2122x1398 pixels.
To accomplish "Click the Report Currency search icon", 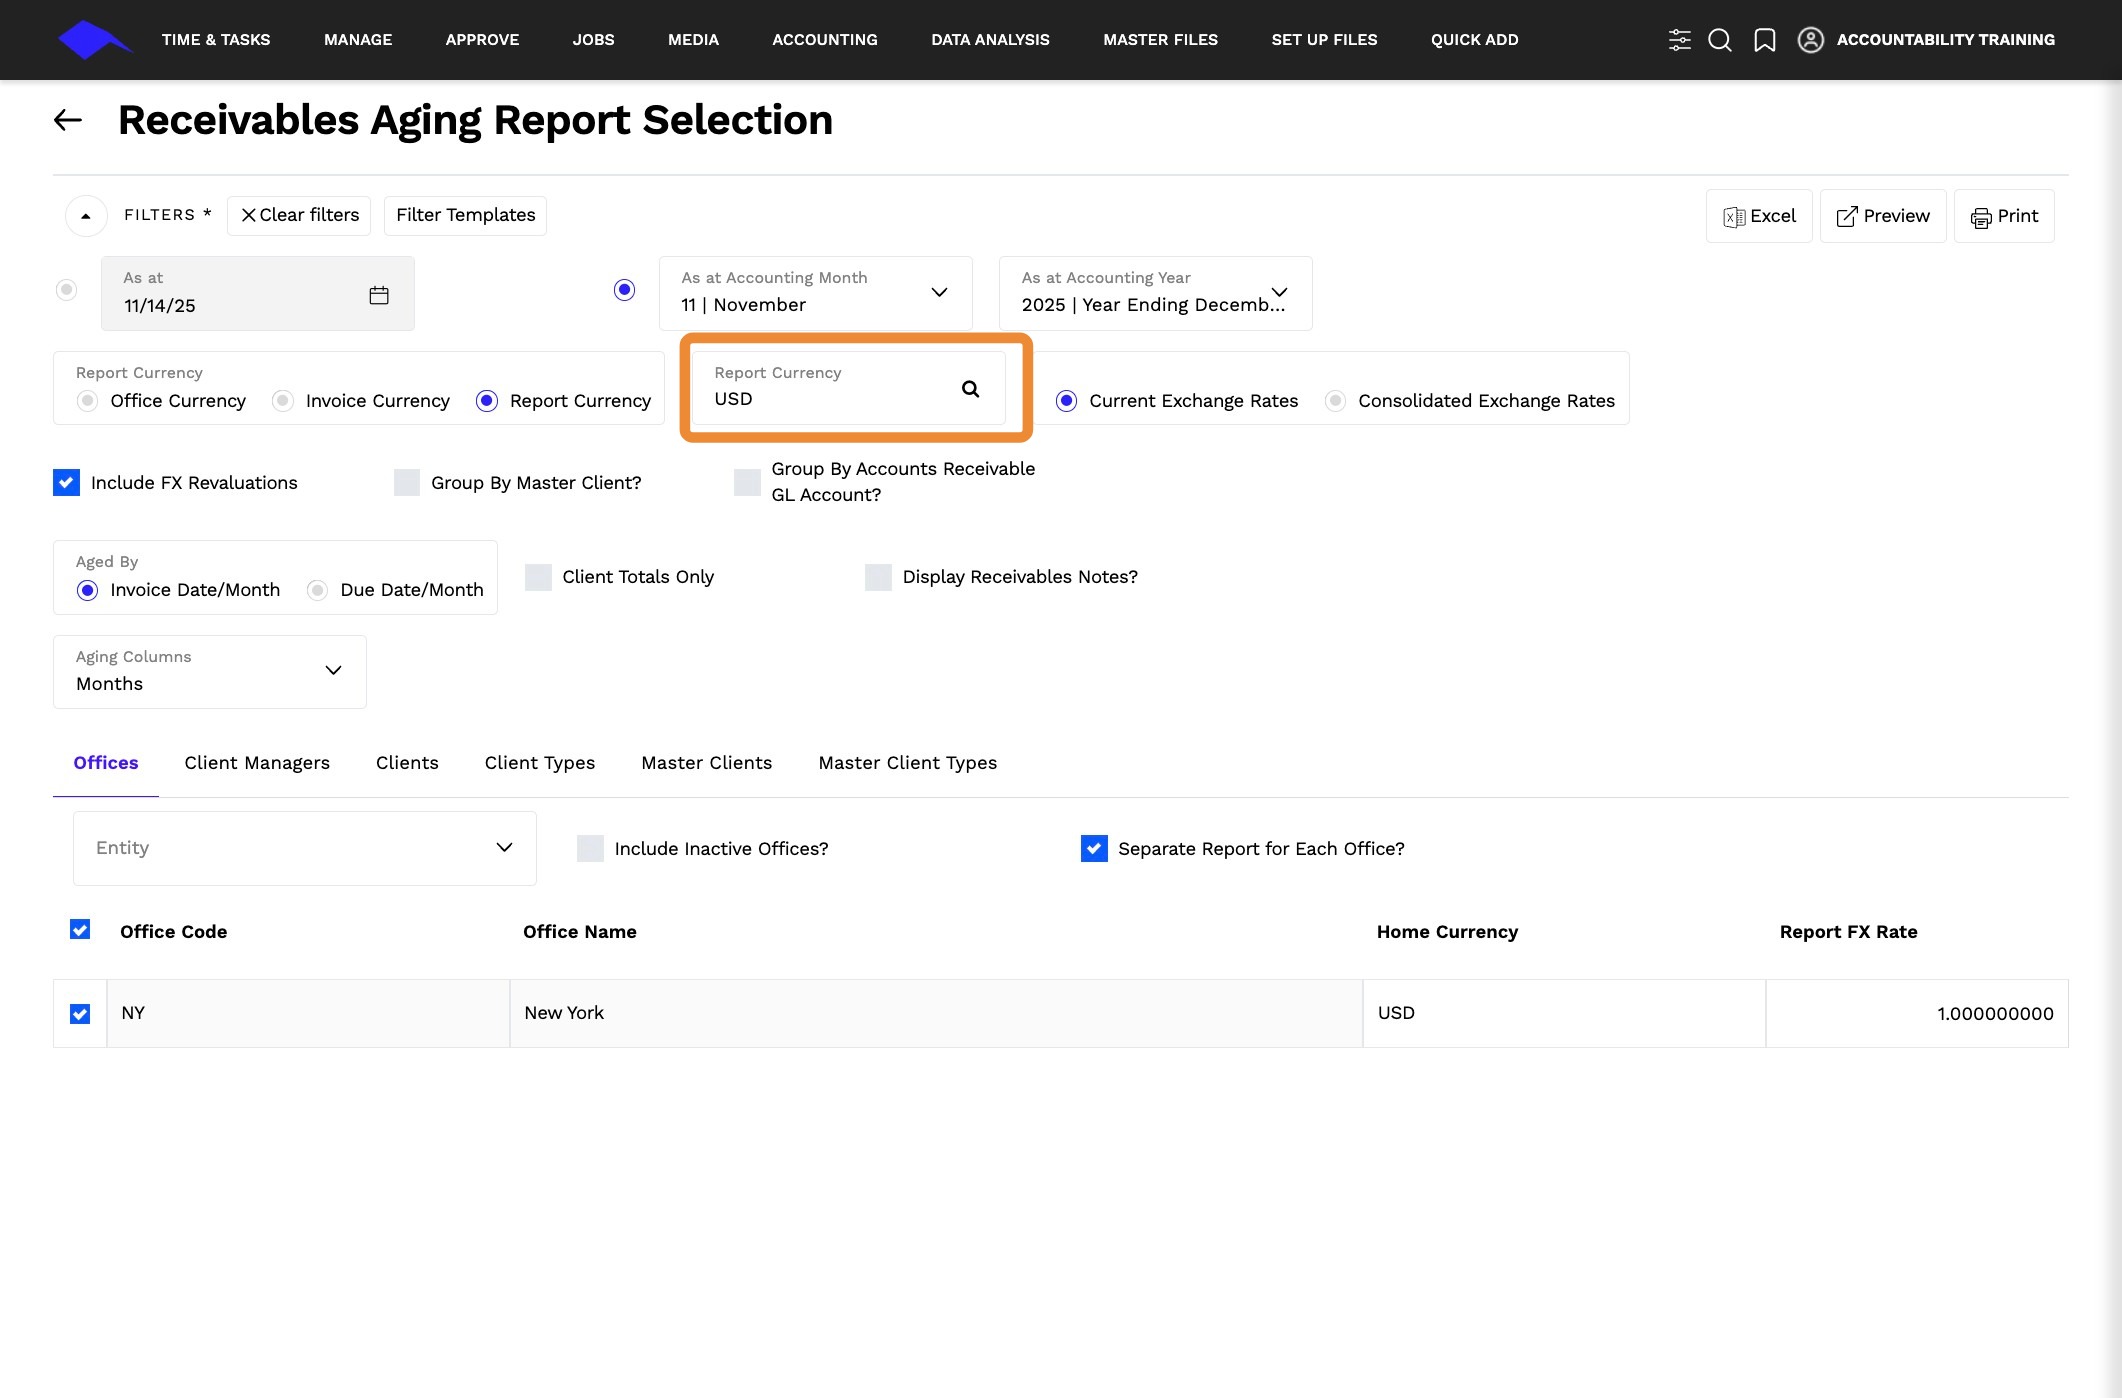I will 970,389.
